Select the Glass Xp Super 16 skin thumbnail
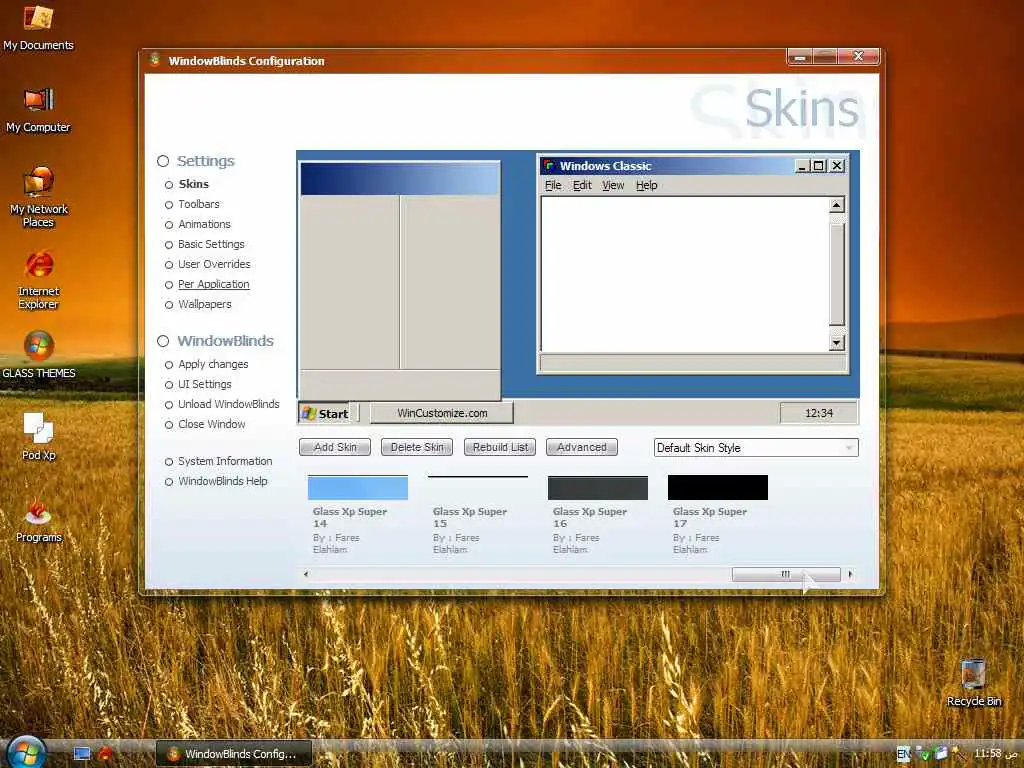Screen dimensions: 1024x768 coord(598,487)
